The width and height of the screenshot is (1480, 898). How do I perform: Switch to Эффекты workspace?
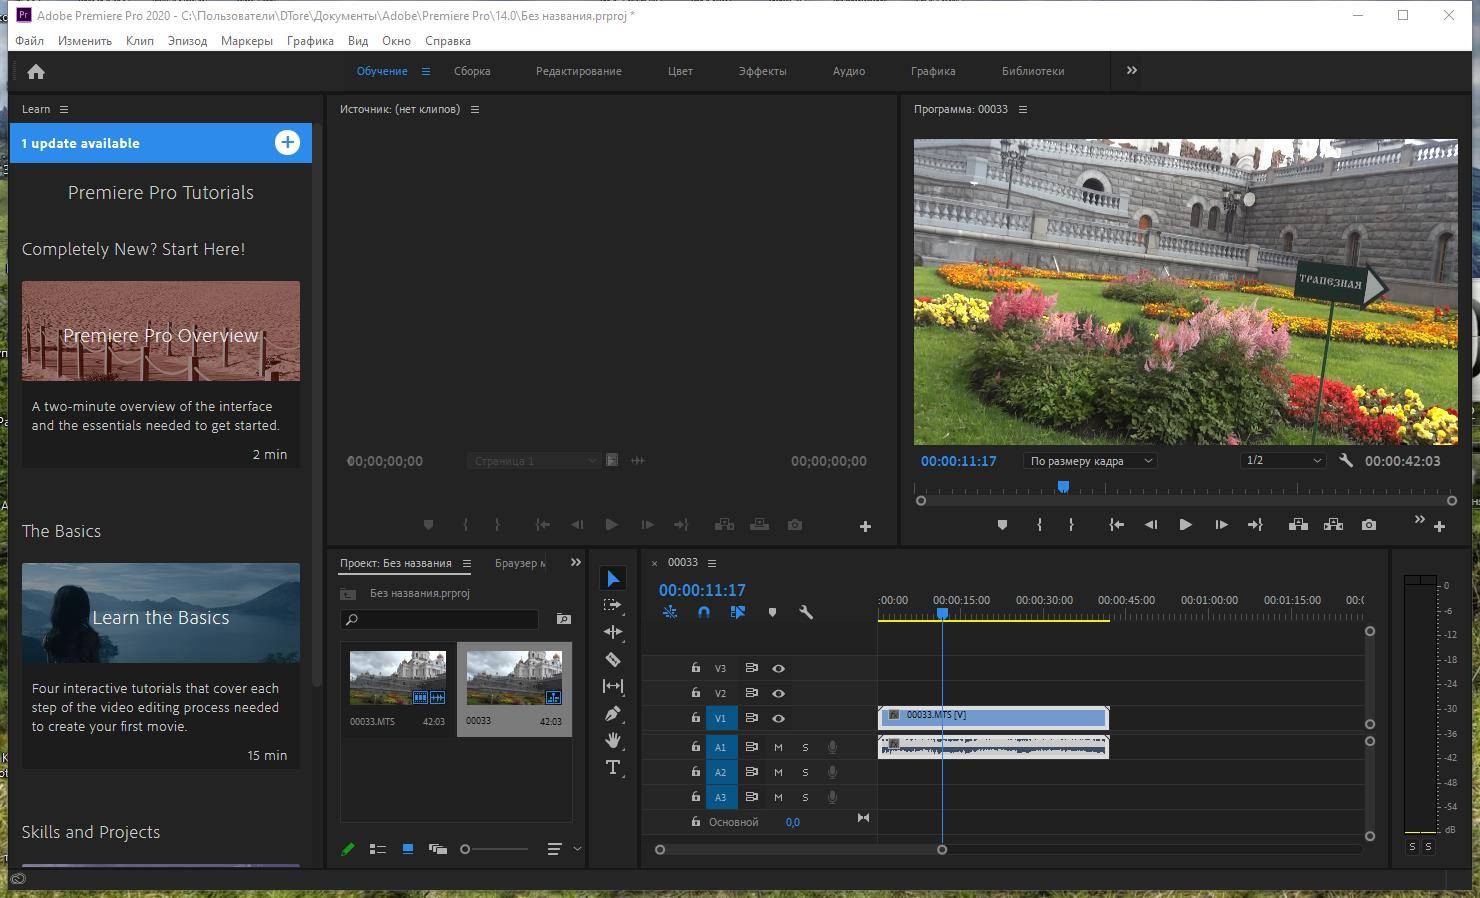(x=763, y=71)
